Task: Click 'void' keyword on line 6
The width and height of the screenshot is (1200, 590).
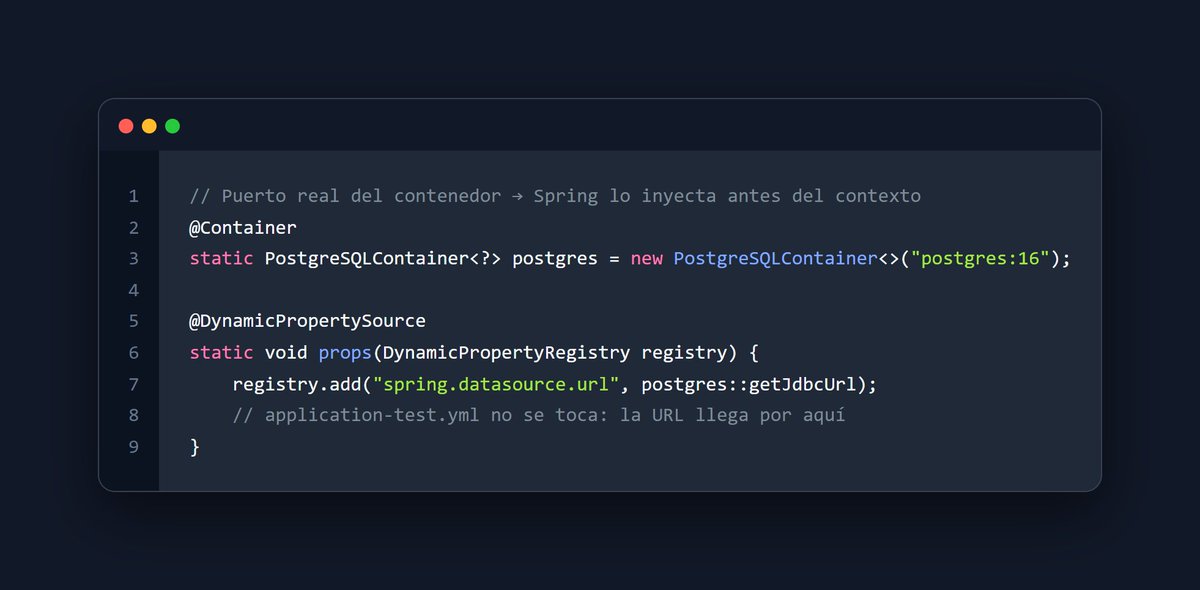Action: point(286,352)
